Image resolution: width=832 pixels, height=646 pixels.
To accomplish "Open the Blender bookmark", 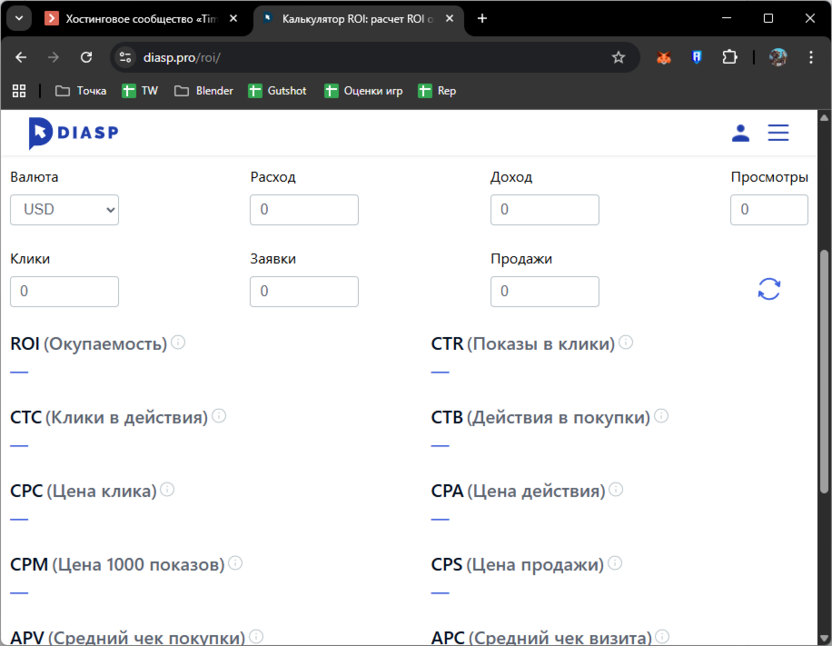I will coord(203,90).
